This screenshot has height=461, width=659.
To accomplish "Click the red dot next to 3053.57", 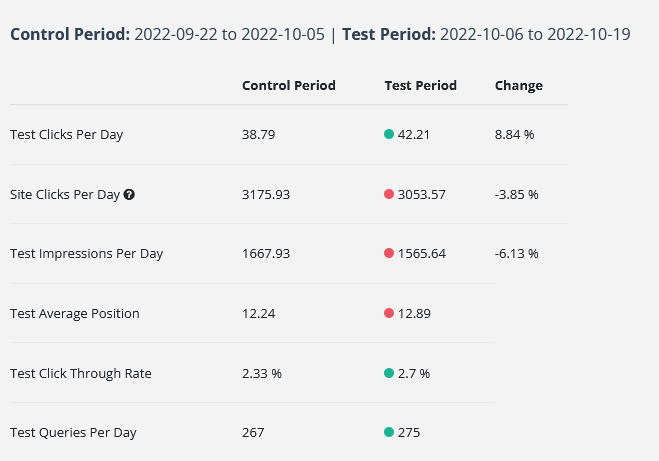I will click(x=389, y=194).
